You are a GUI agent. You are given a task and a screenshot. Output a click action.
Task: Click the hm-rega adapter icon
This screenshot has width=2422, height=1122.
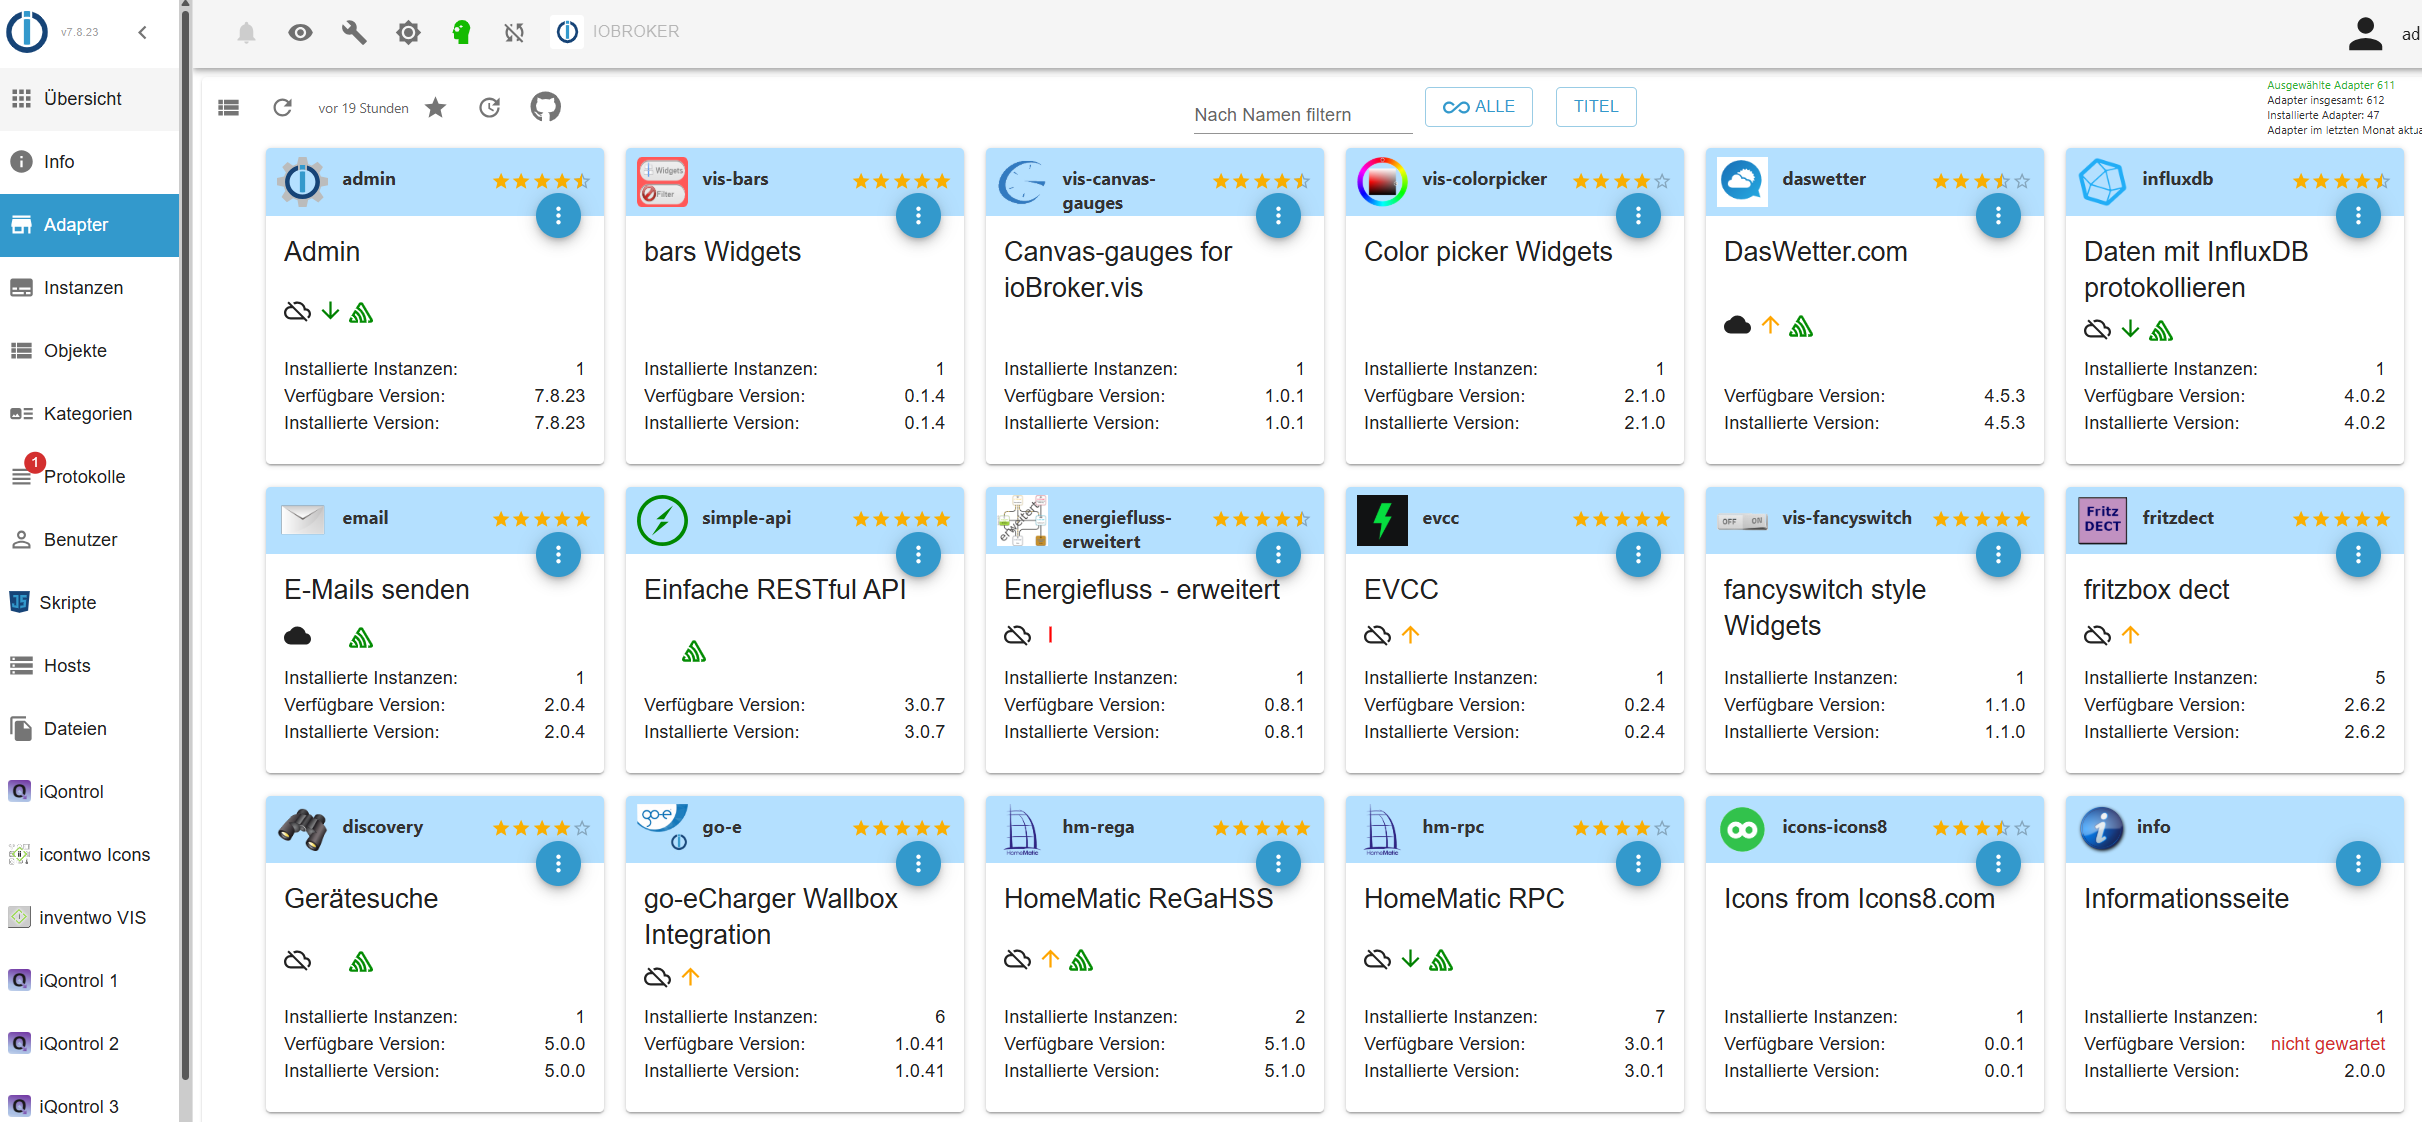click(1022, 829)
